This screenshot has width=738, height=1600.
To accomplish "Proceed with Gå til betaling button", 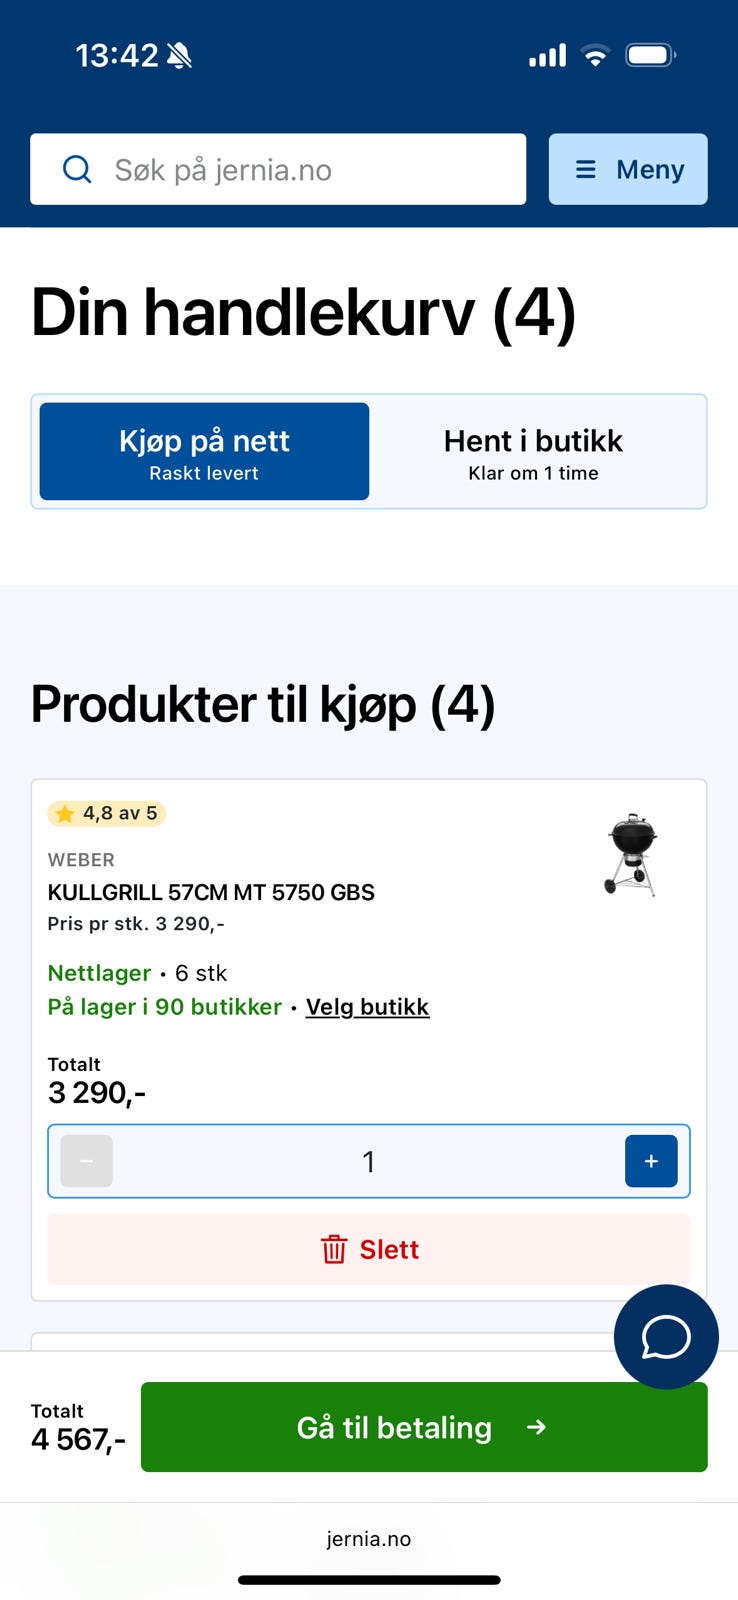I will (x=424, y=1427).
